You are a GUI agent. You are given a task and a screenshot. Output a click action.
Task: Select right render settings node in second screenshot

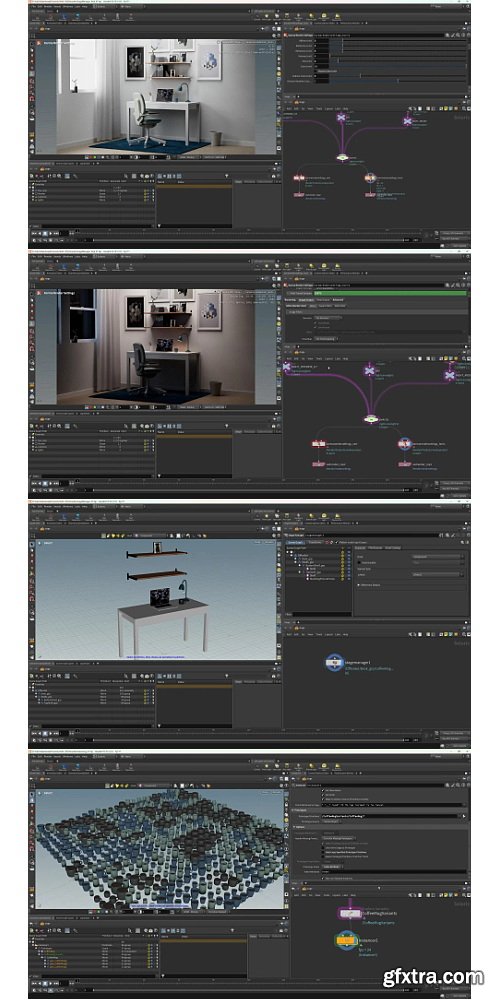[404, 443]
